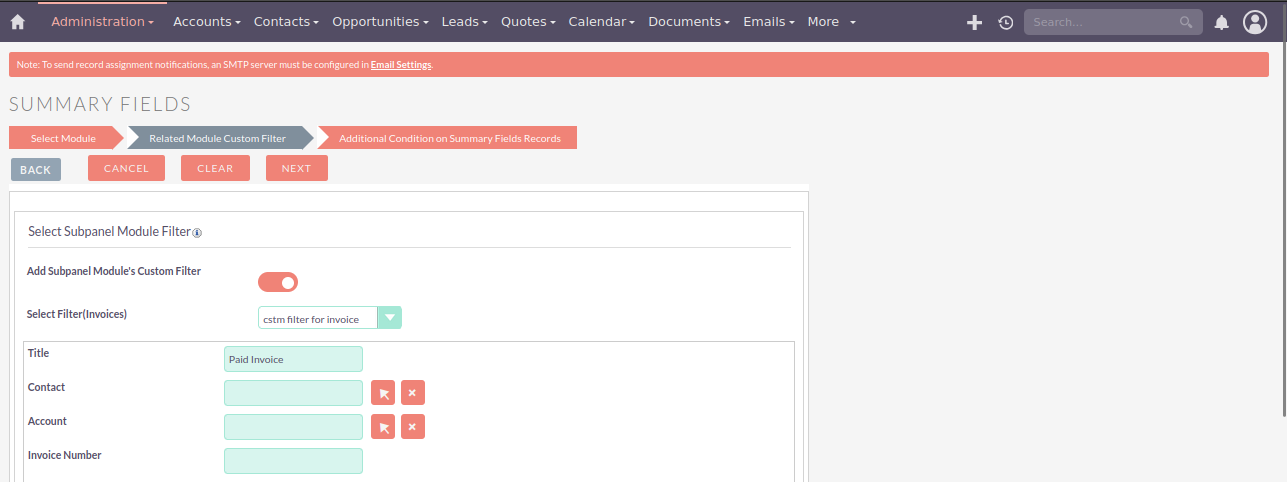Click the info icon beside Subpanel Module Filter

coord(197,233)
